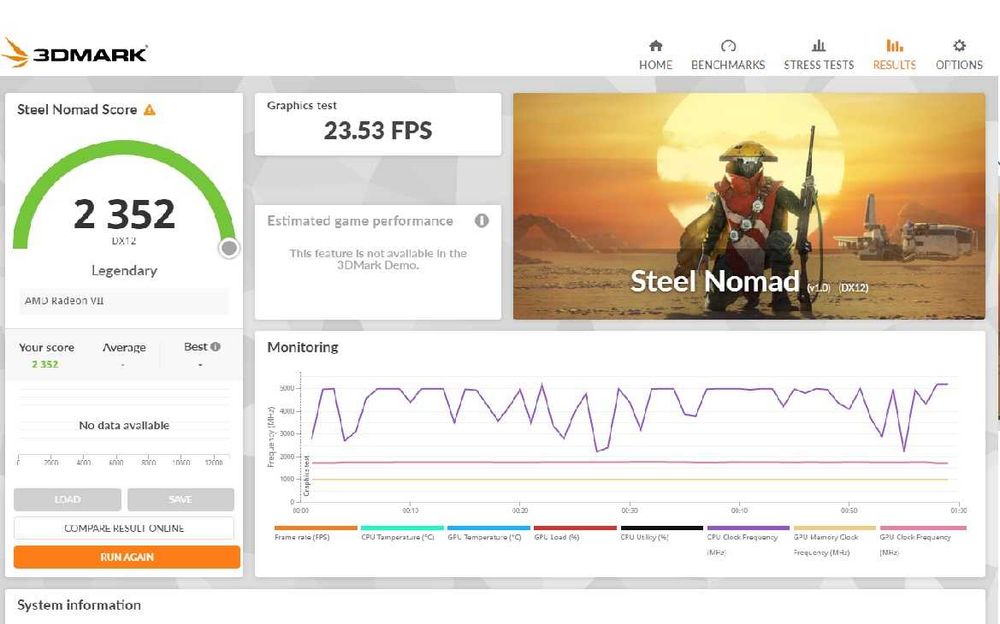Click the green Your score value 2 352

pos(45,364)
